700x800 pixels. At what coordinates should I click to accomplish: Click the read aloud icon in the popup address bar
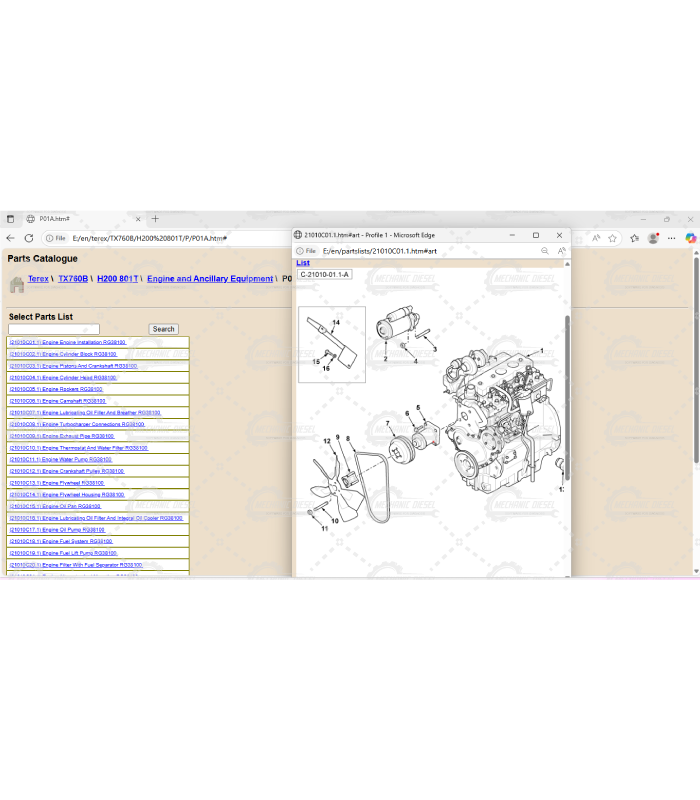pyautogui.click(x=561, y=251)
